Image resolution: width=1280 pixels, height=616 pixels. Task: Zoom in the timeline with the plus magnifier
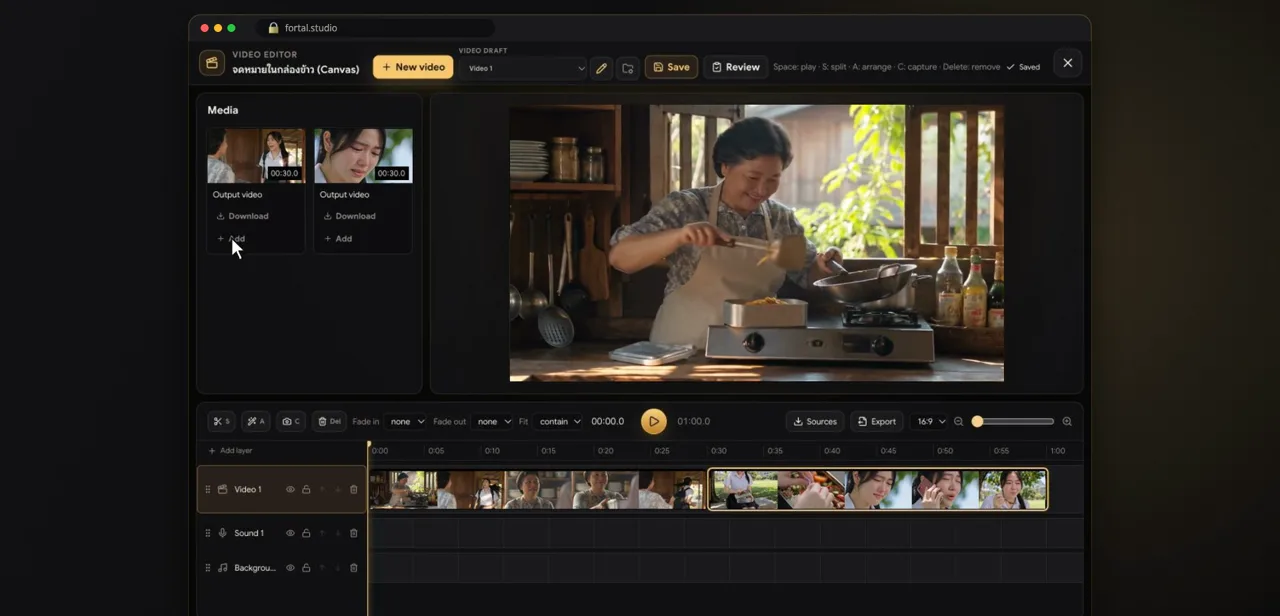[1067, 422]
